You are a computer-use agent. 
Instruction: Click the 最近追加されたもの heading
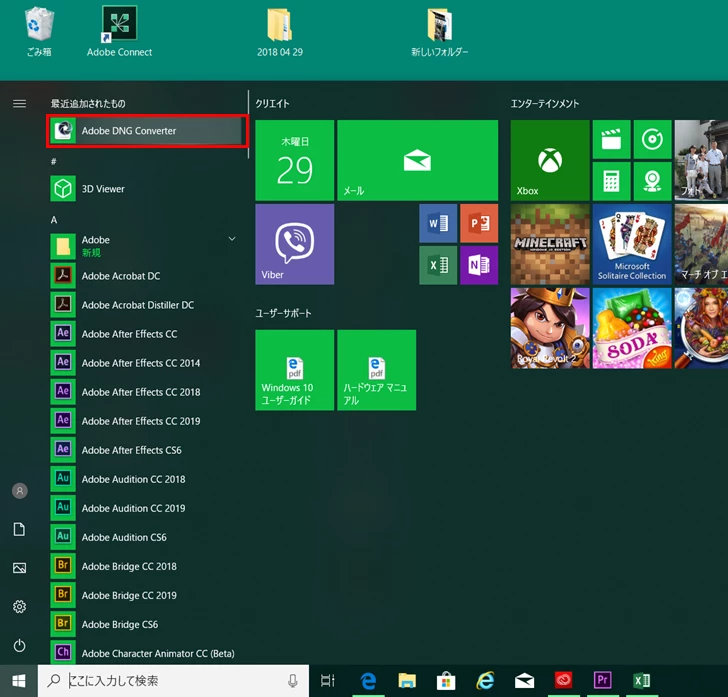[88, 104]
